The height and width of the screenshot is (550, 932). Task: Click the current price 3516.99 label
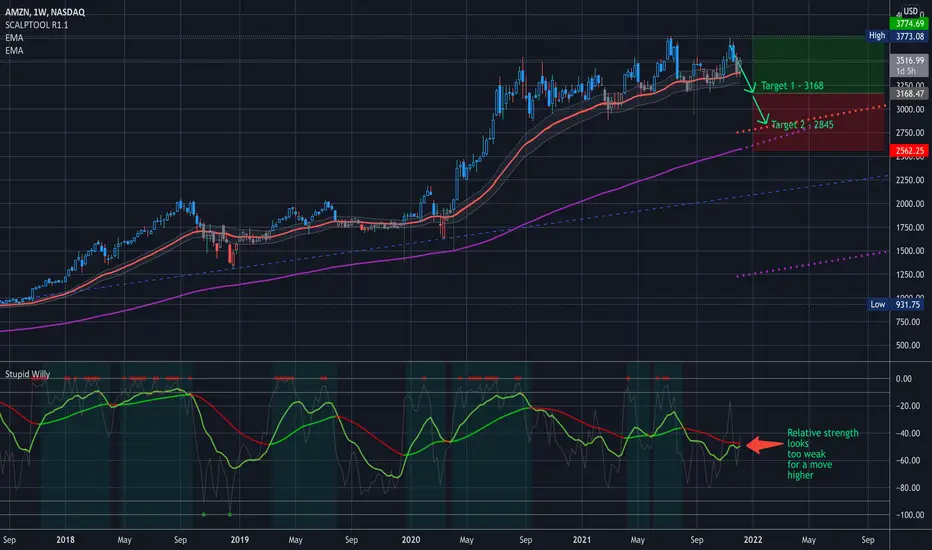click(x=909, y=65)
